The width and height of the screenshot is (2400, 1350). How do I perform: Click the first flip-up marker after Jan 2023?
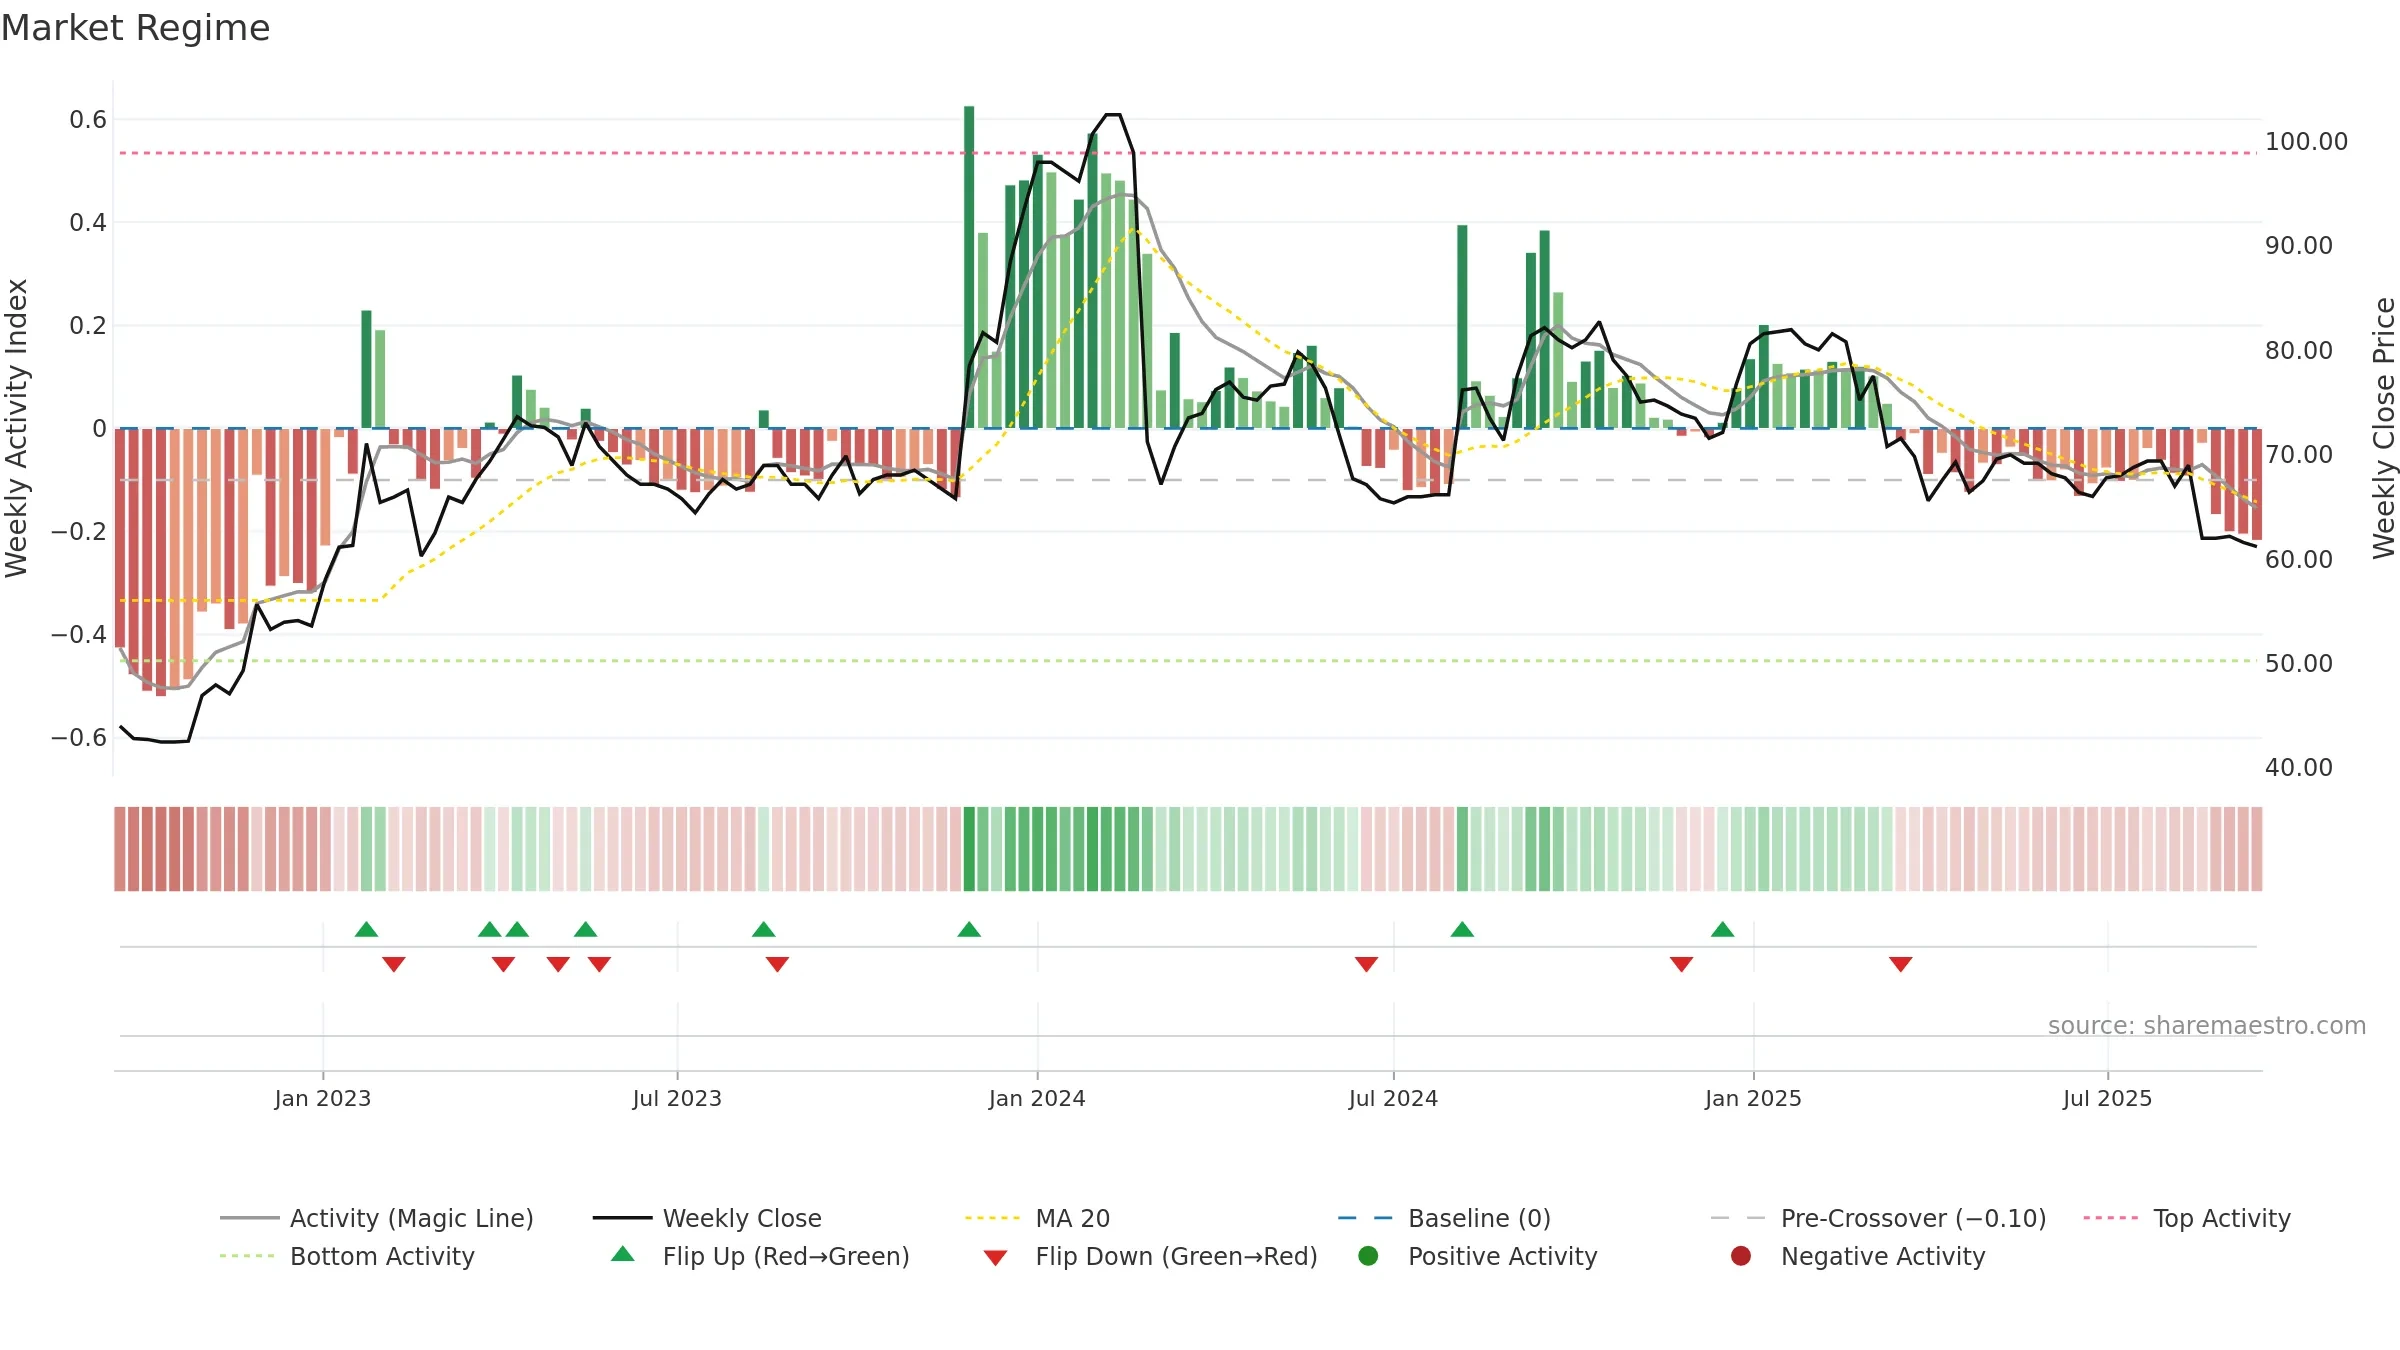pyautogui.click(x=366, y=929)
